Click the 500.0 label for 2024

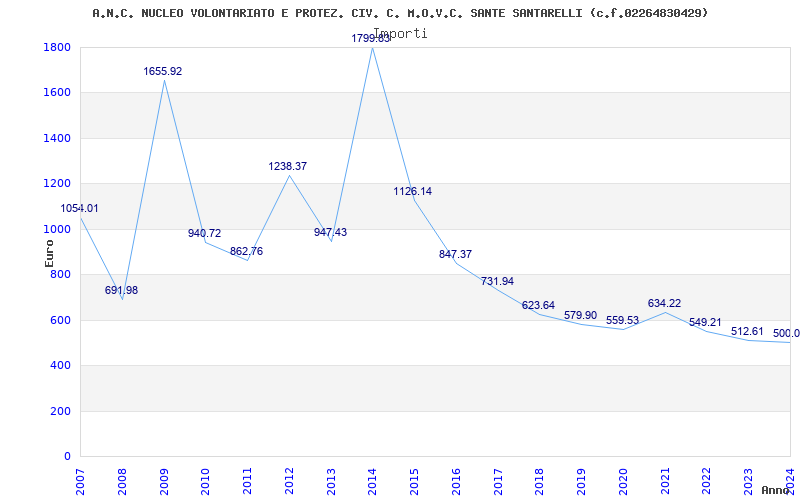tap(786, 334)
